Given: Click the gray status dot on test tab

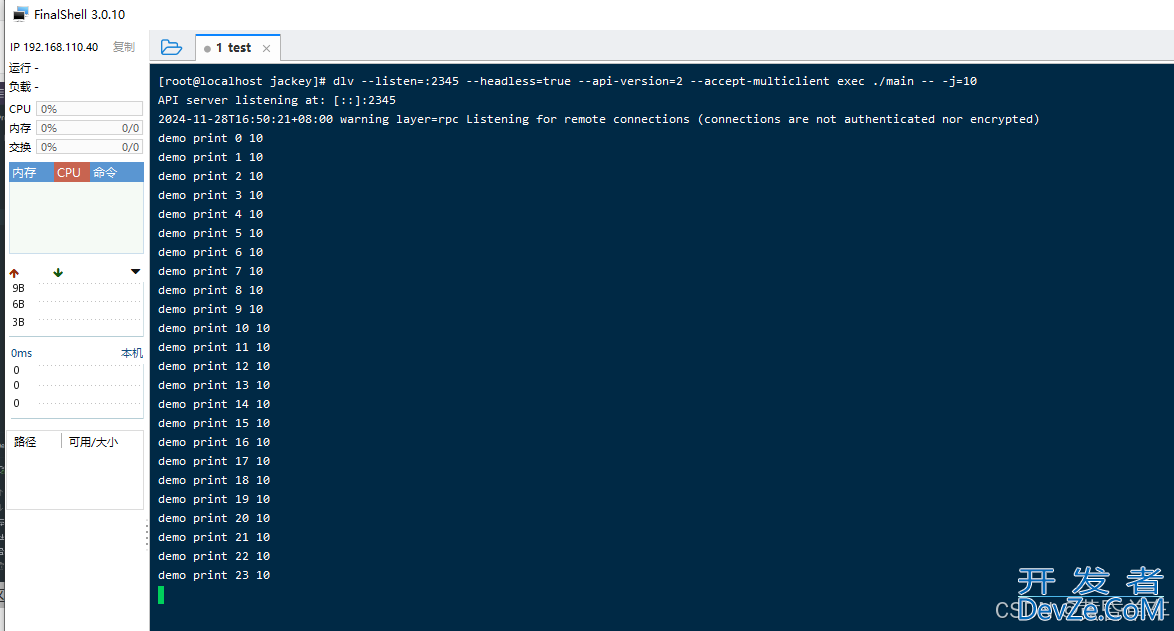Looking at the screenshot, I should point(207,49).
